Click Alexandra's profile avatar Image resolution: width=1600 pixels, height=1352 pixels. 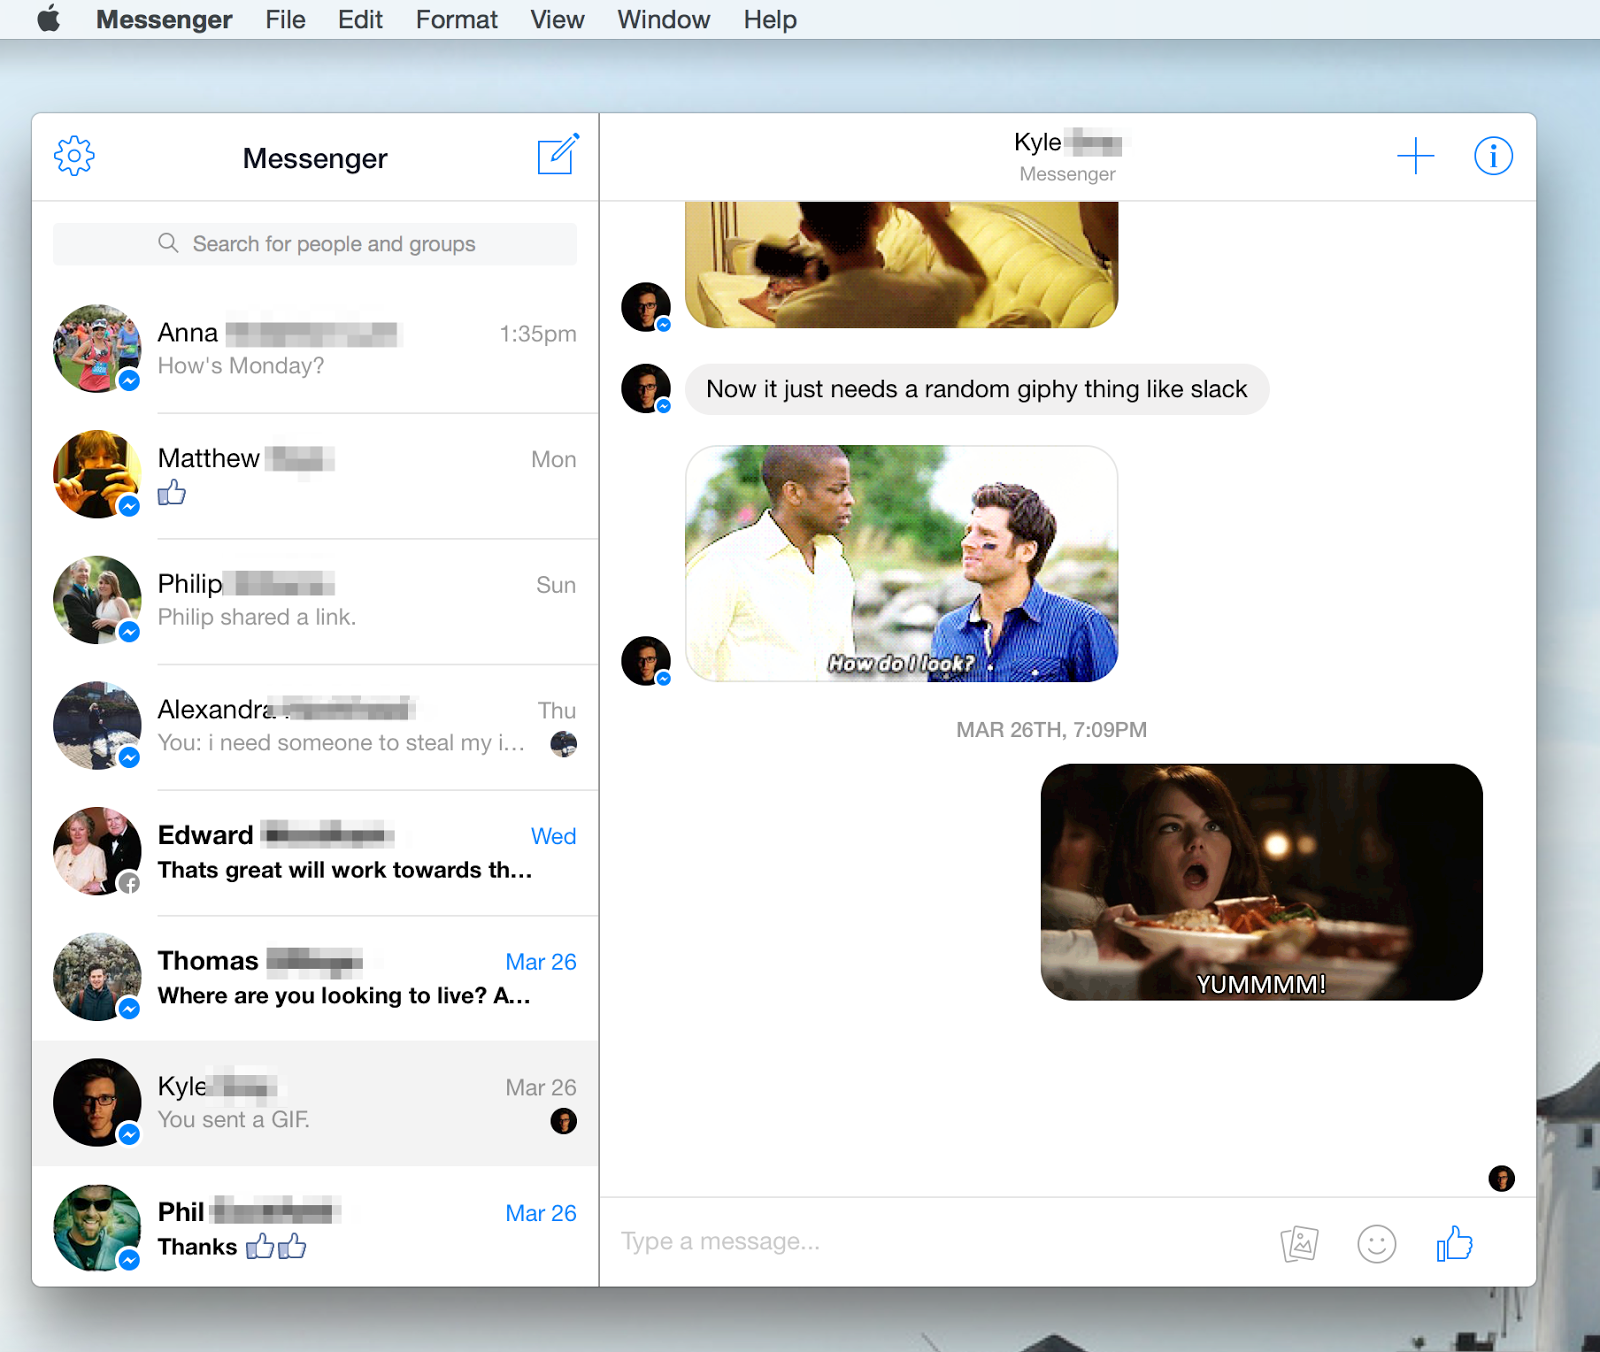click(x=97, y=726)
